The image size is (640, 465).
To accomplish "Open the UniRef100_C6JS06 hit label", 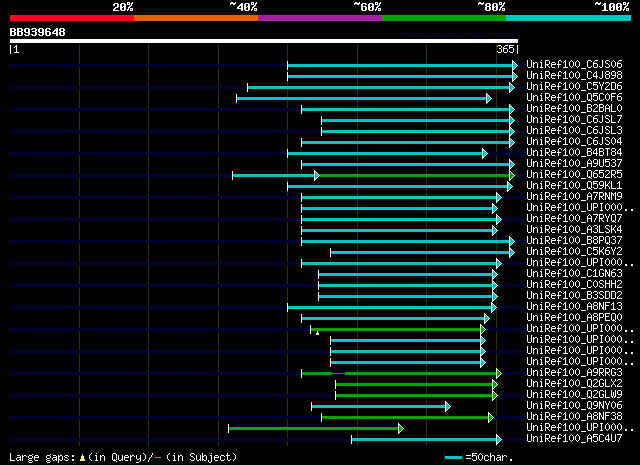I will tap(574, 65).
